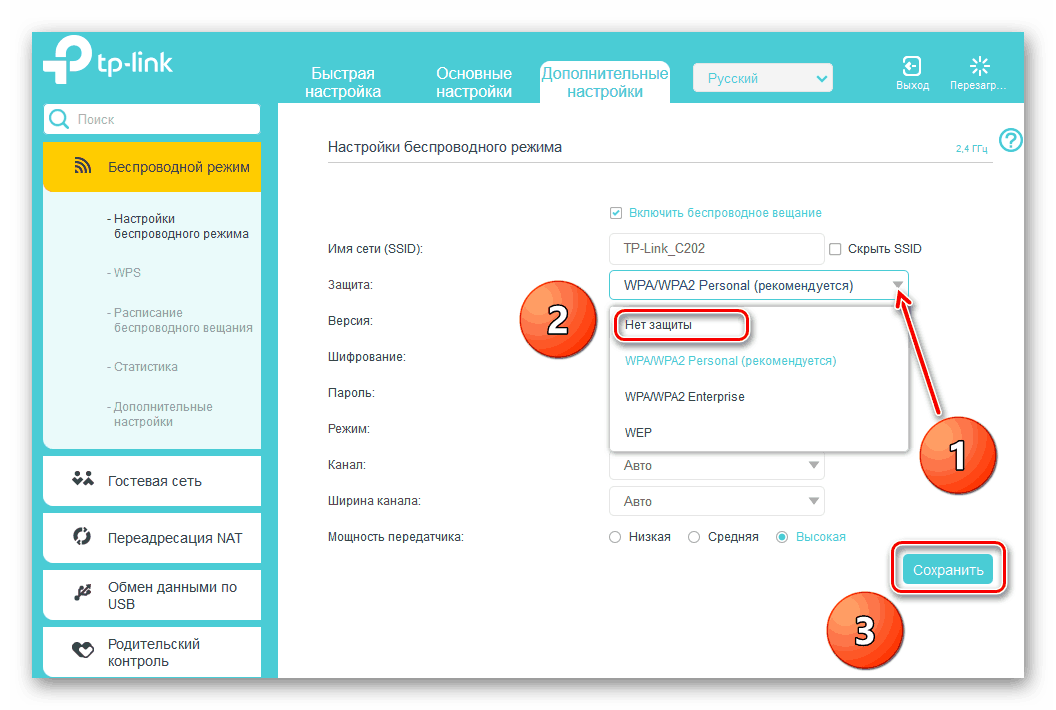Expand the Ширина канала dropdown

(716, 501)
